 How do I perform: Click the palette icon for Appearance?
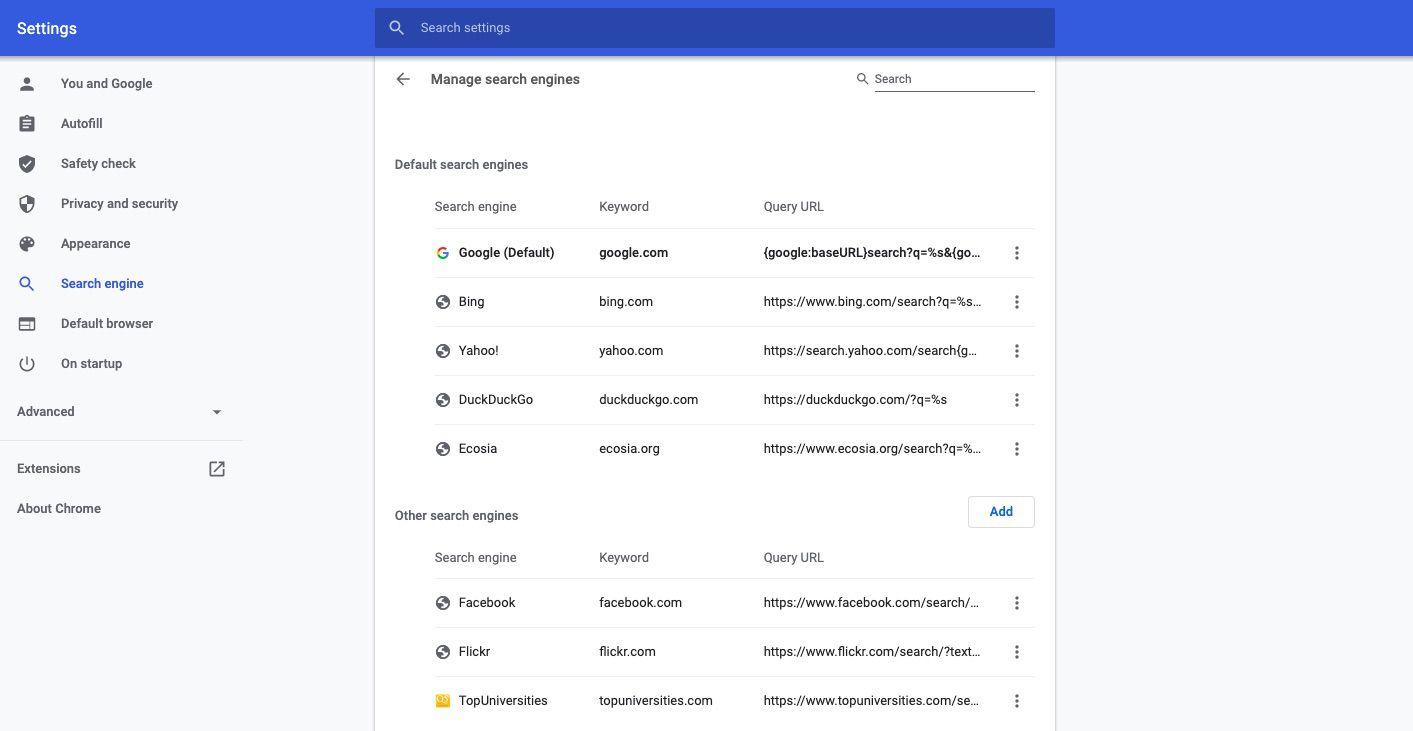pyautogui.click(x=27, y=244)
